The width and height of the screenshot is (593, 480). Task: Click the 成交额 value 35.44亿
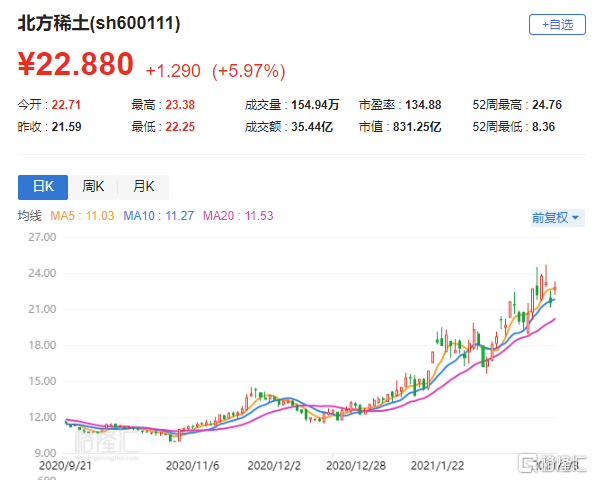312,127
